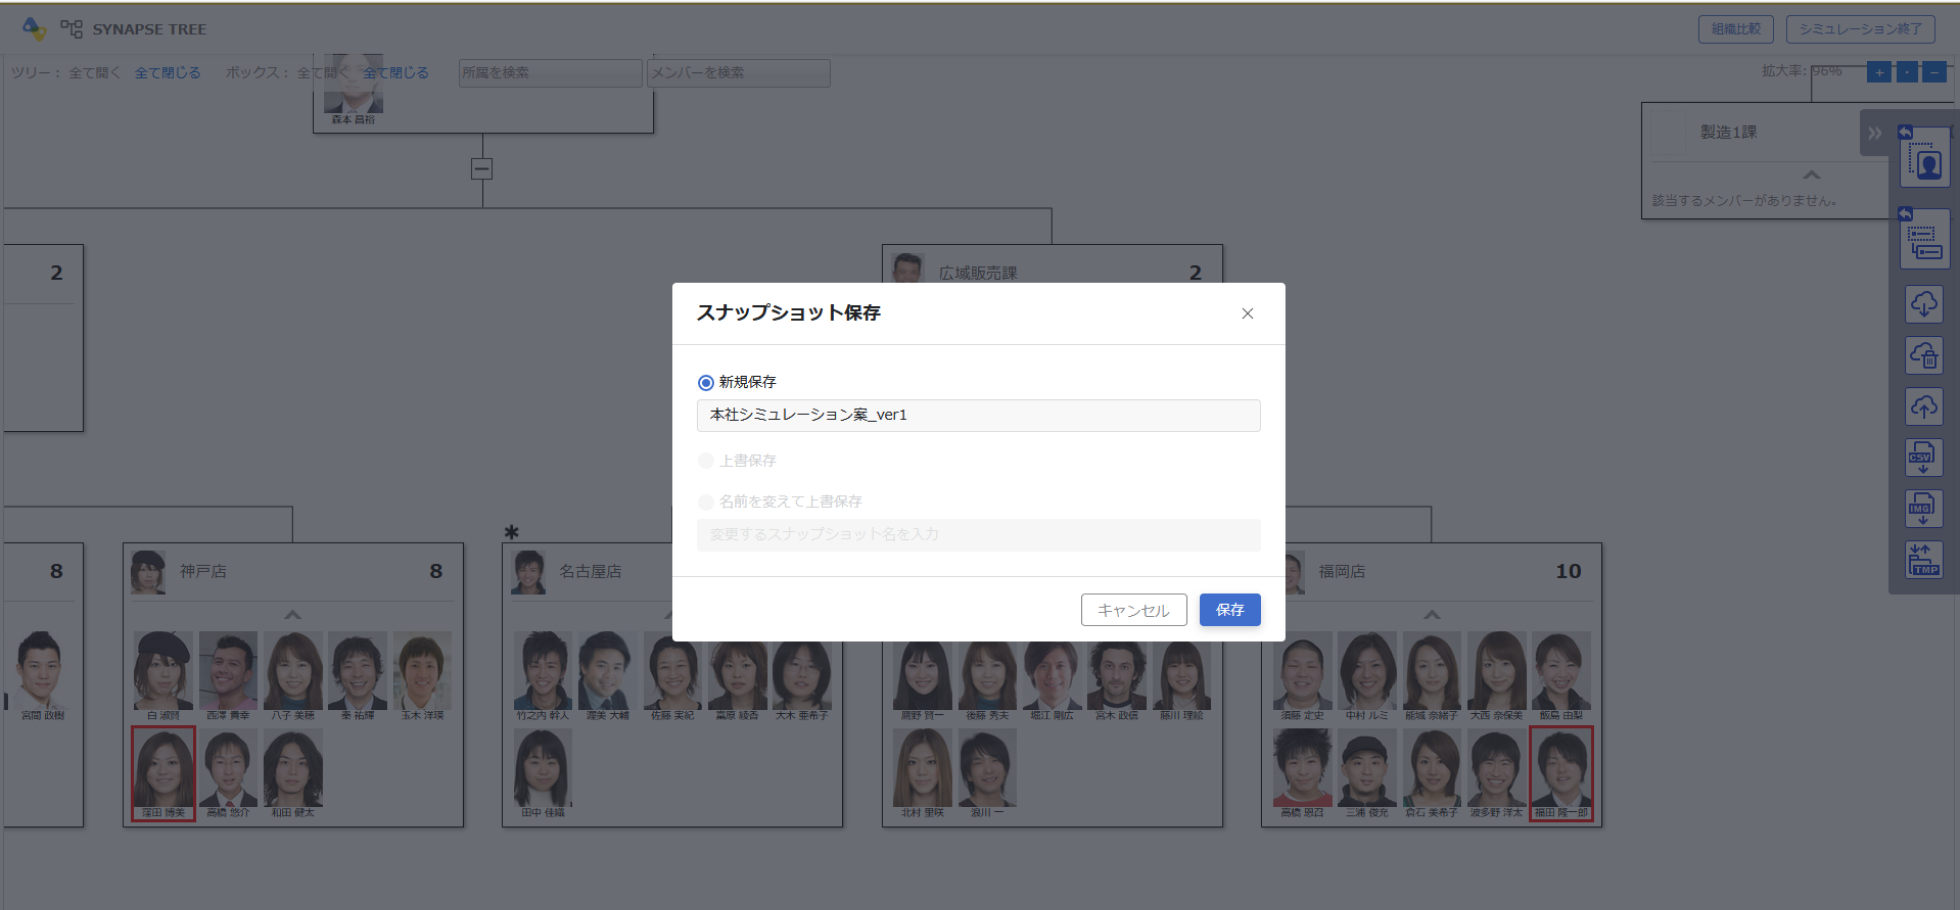The image size is (1960, 910).
Task: Focus the 所属を検索 search field
Action: [x=550, y=73]
